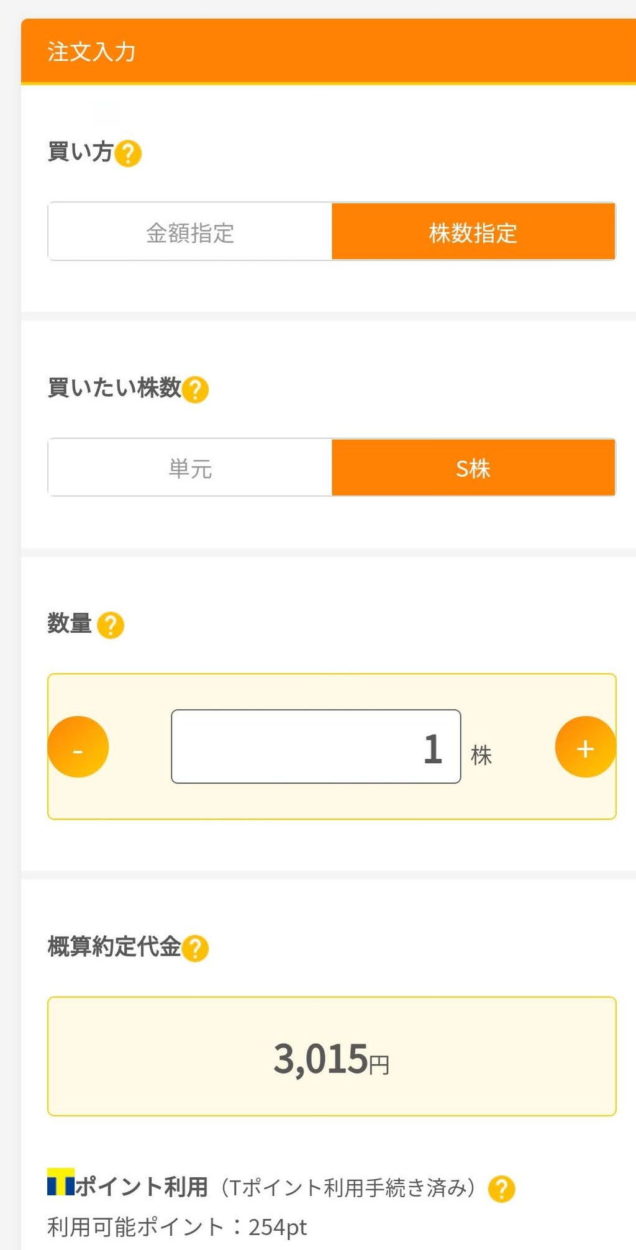The image size is (636, 1250).
Task: Click the 買いたい株数 section label
Action: 114,389
